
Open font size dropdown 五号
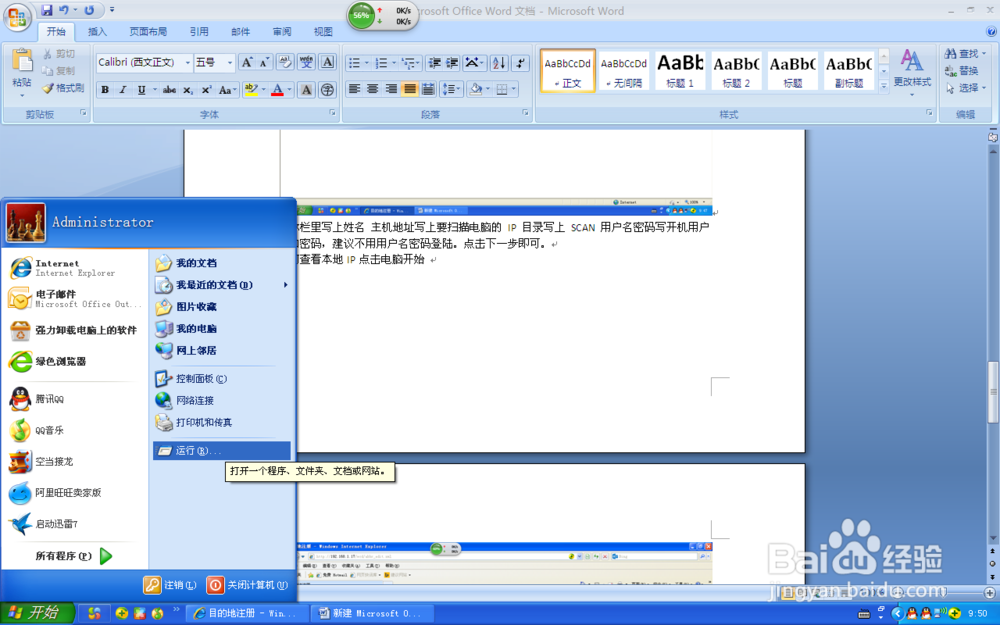point(230,62)
